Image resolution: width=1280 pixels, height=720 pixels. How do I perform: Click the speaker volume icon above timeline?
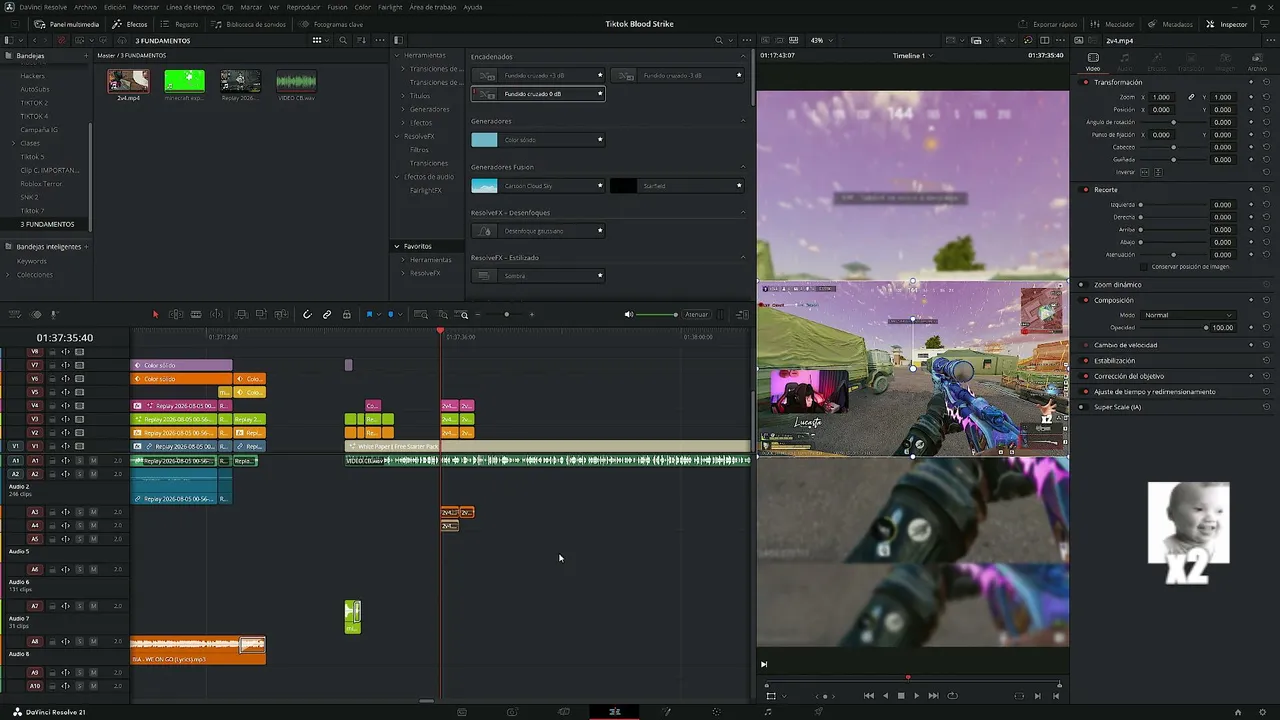[x=629, y=314]
